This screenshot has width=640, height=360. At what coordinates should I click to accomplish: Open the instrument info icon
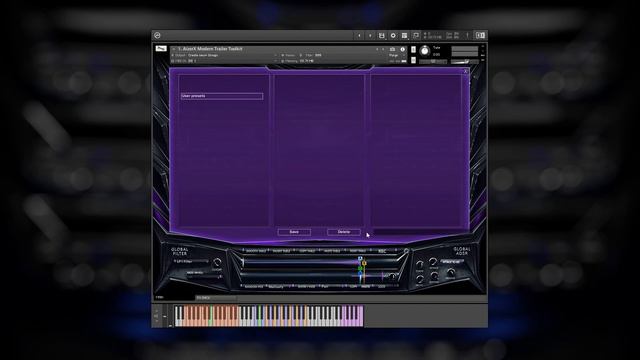click(x=402, y=49)
